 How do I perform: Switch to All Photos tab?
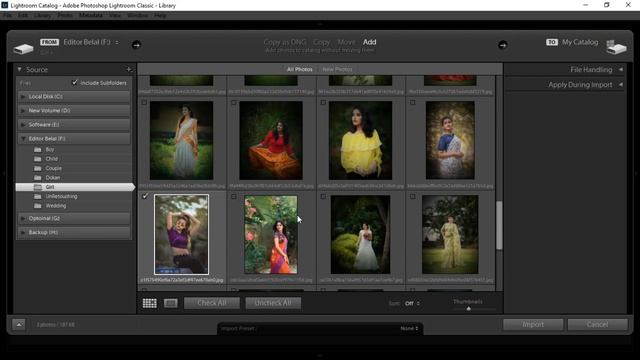coord(300,69)
